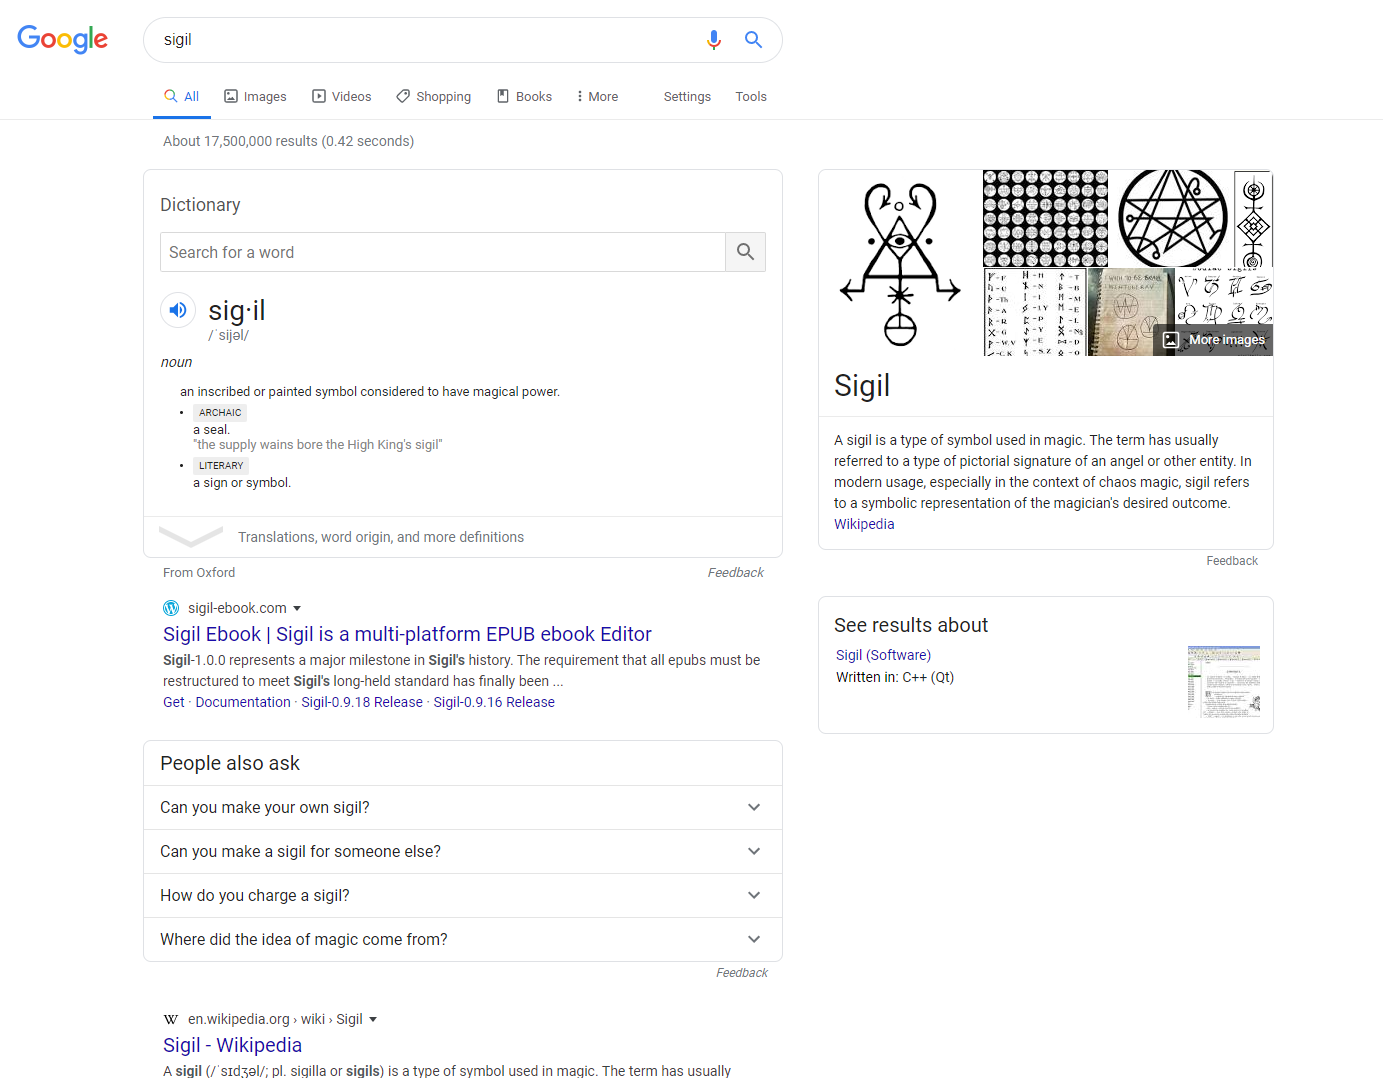This screenshot has width=1383, height=1078.
Task: Open the Documentation sitelink
Action: [x=243, y=702]
